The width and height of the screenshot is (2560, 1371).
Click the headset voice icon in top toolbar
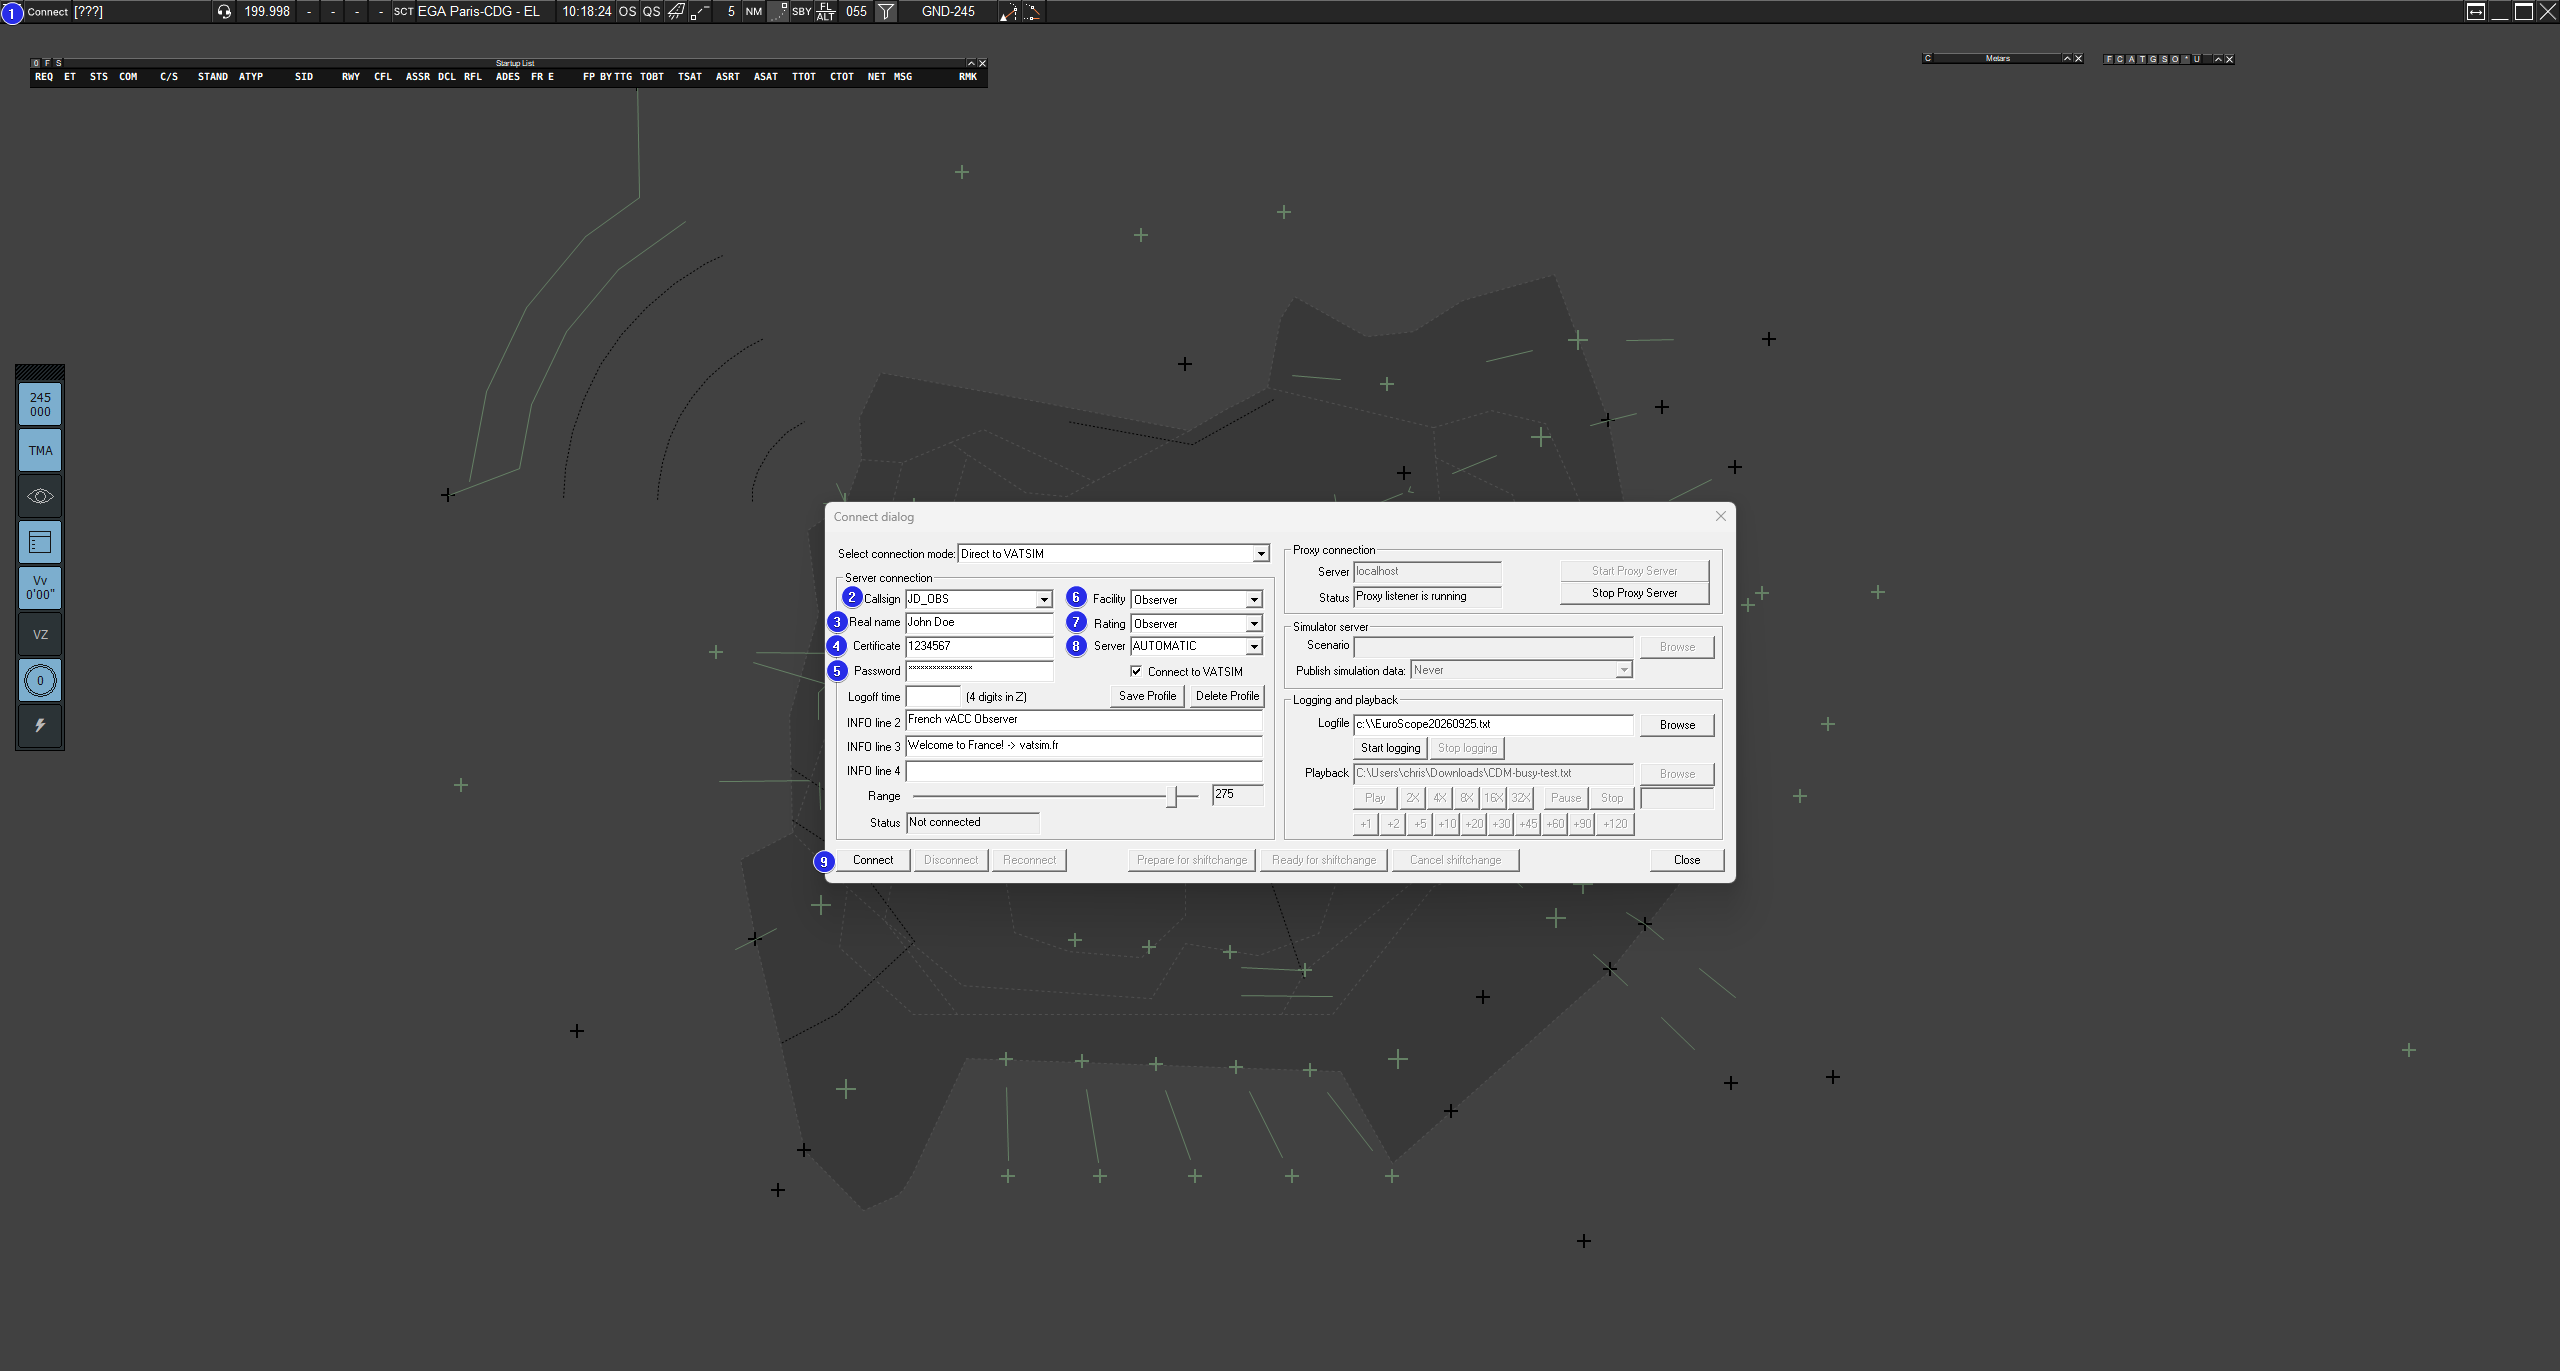pyautogui.click(x=224, y=12)
